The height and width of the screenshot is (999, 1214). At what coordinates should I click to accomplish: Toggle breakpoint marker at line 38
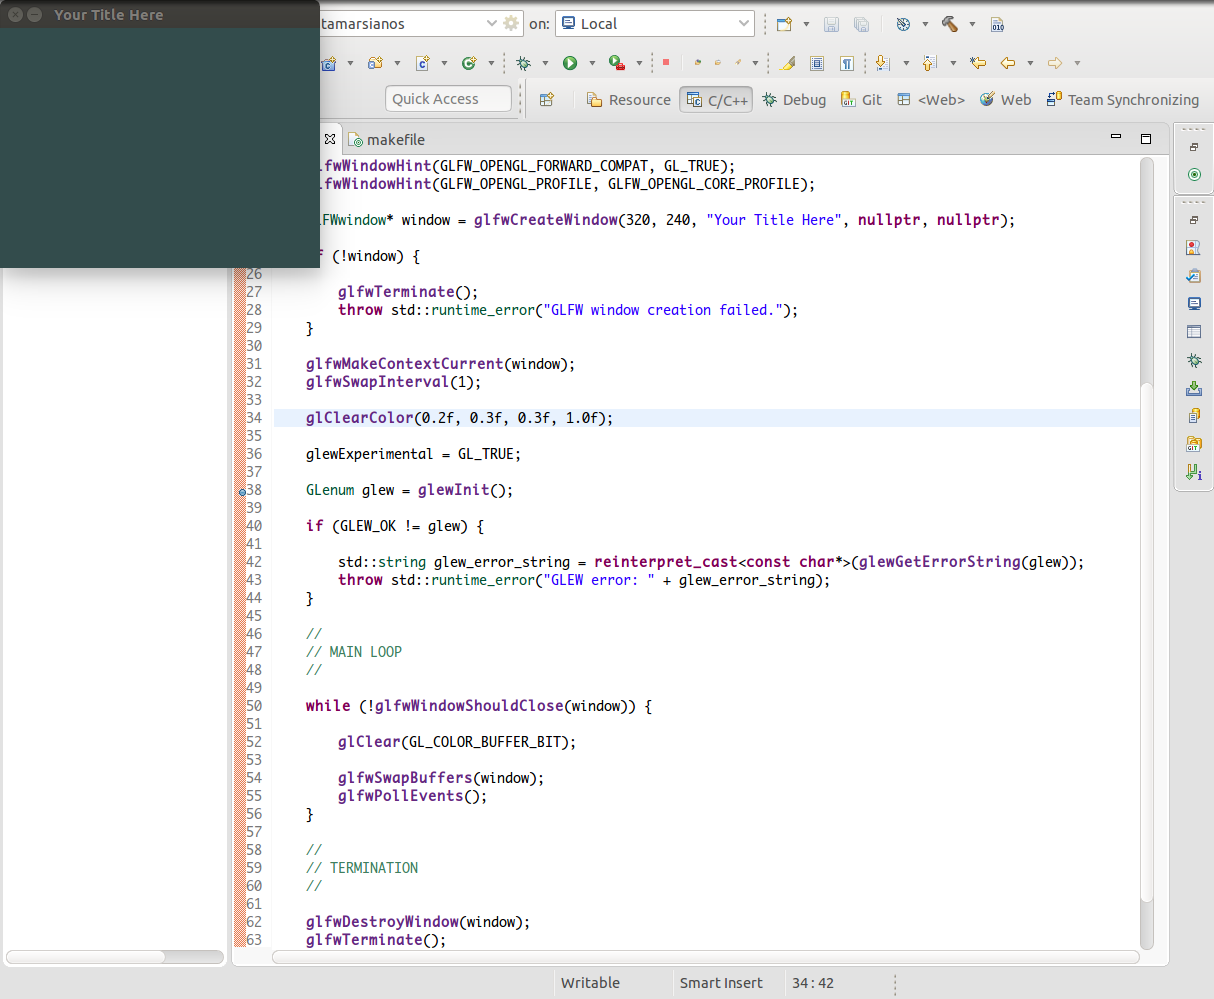click(241, 491)
